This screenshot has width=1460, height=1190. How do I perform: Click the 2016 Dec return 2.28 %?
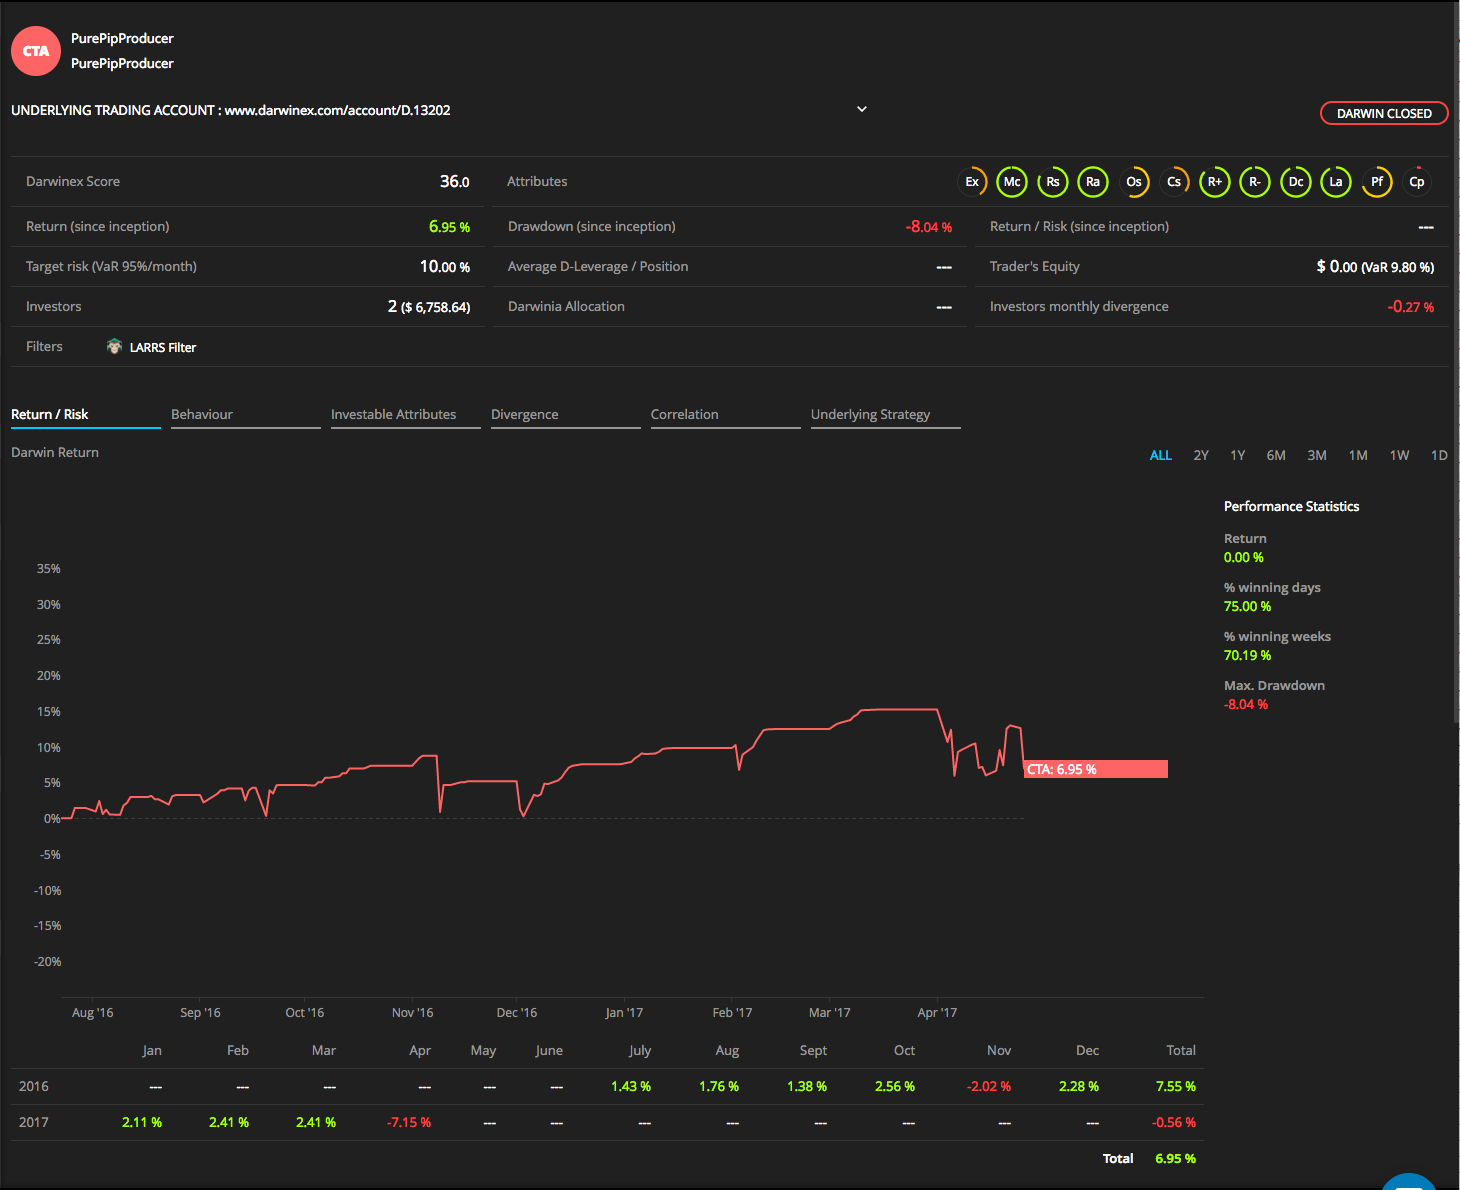[x=1079, y=1086]
